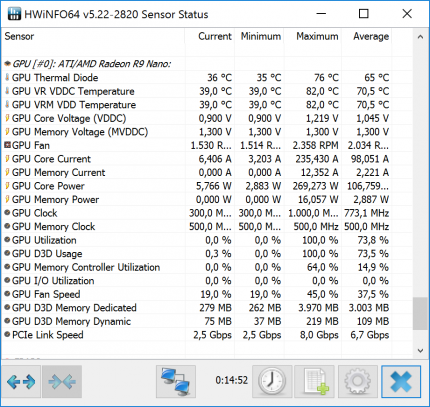The height and width of the screenshot is (407, 430).
Task: Click the 773,1 MHz average GPU clock value
Action: (x=367, y=213)
